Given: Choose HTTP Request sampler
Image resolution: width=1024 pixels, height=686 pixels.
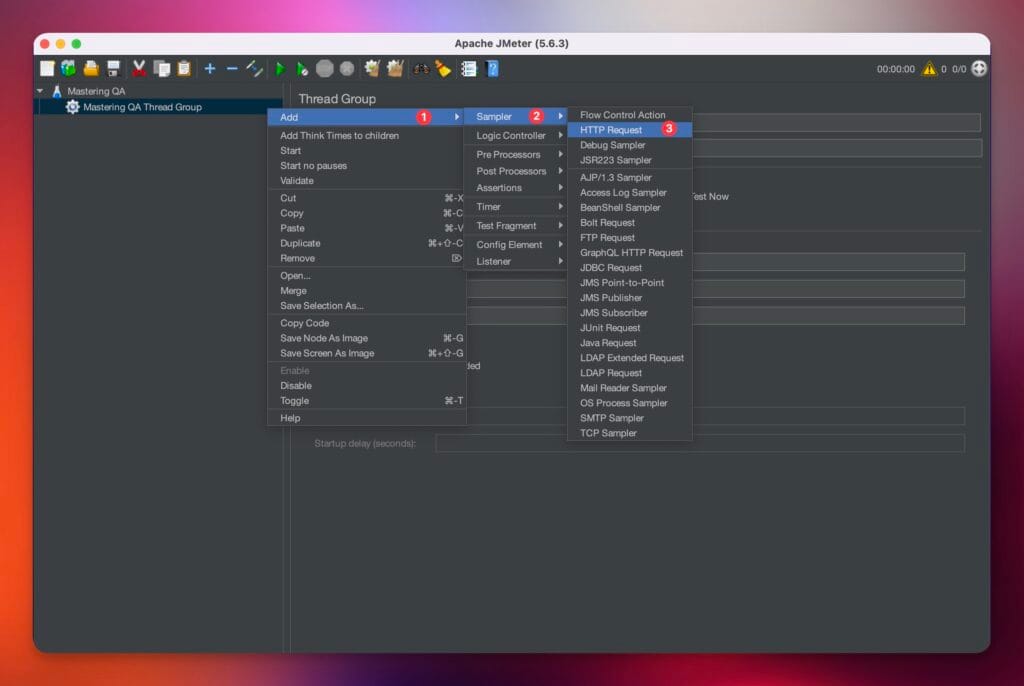Looking at the screenshot, I should pos(630,129).
